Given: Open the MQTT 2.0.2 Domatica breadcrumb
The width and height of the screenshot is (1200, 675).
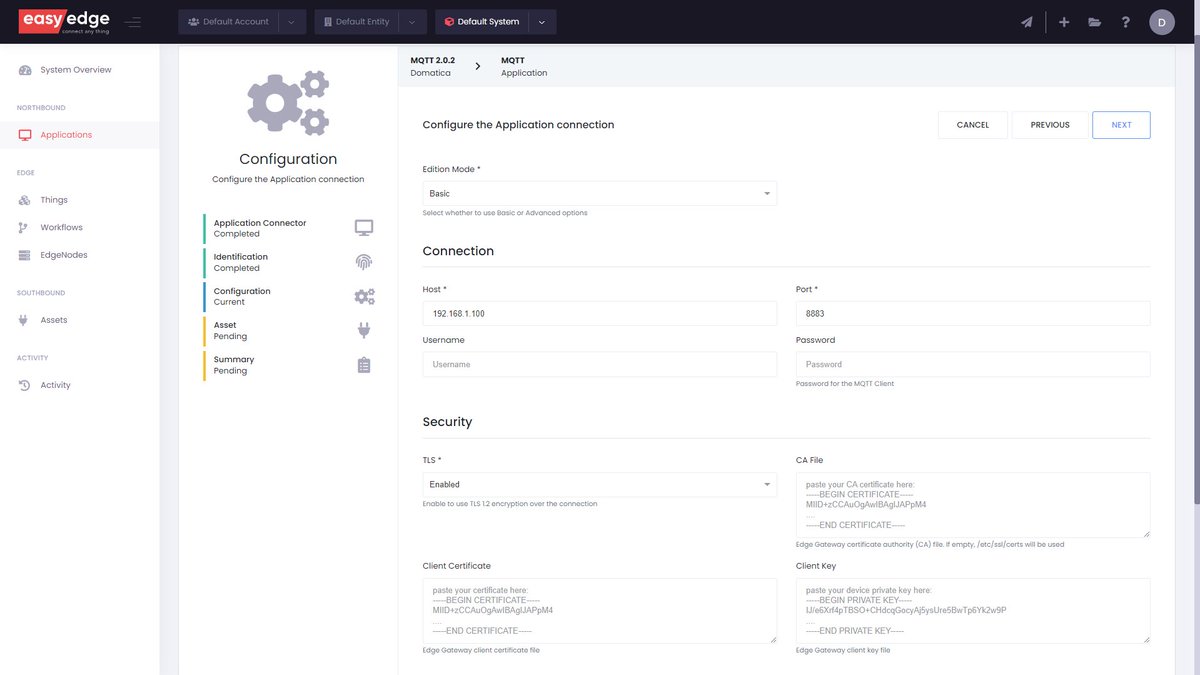Looking at the screenshot, I should (x=434, y=65).
